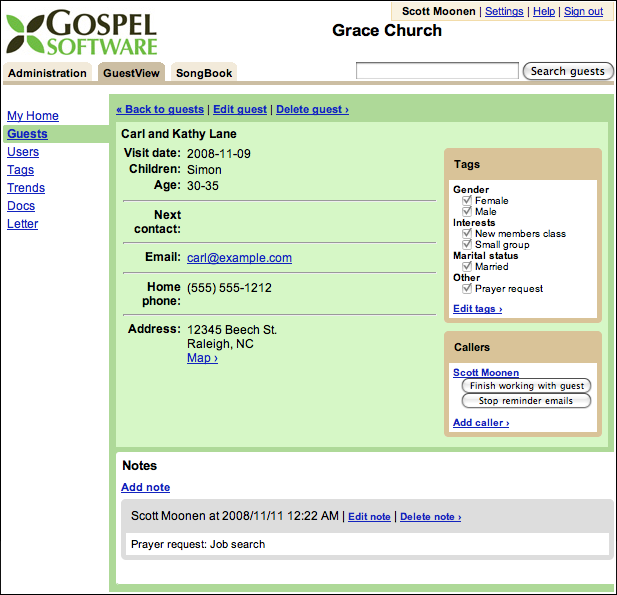Go back to guests list
Image resolution: width=617 pixels, height=595 pixels.
[x=160, y=109]
